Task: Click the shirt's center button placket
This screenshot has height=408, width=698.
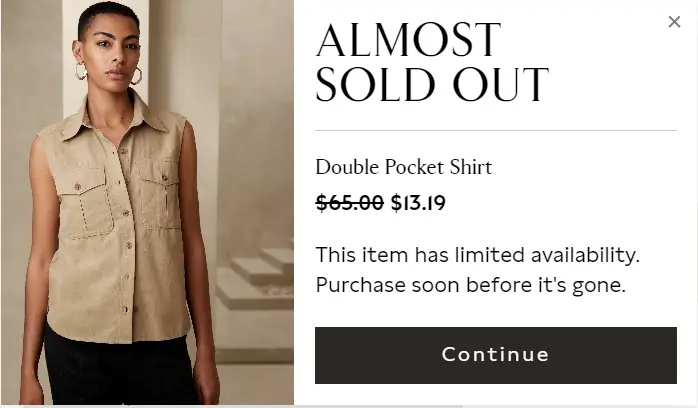Action: coord(125,230)
